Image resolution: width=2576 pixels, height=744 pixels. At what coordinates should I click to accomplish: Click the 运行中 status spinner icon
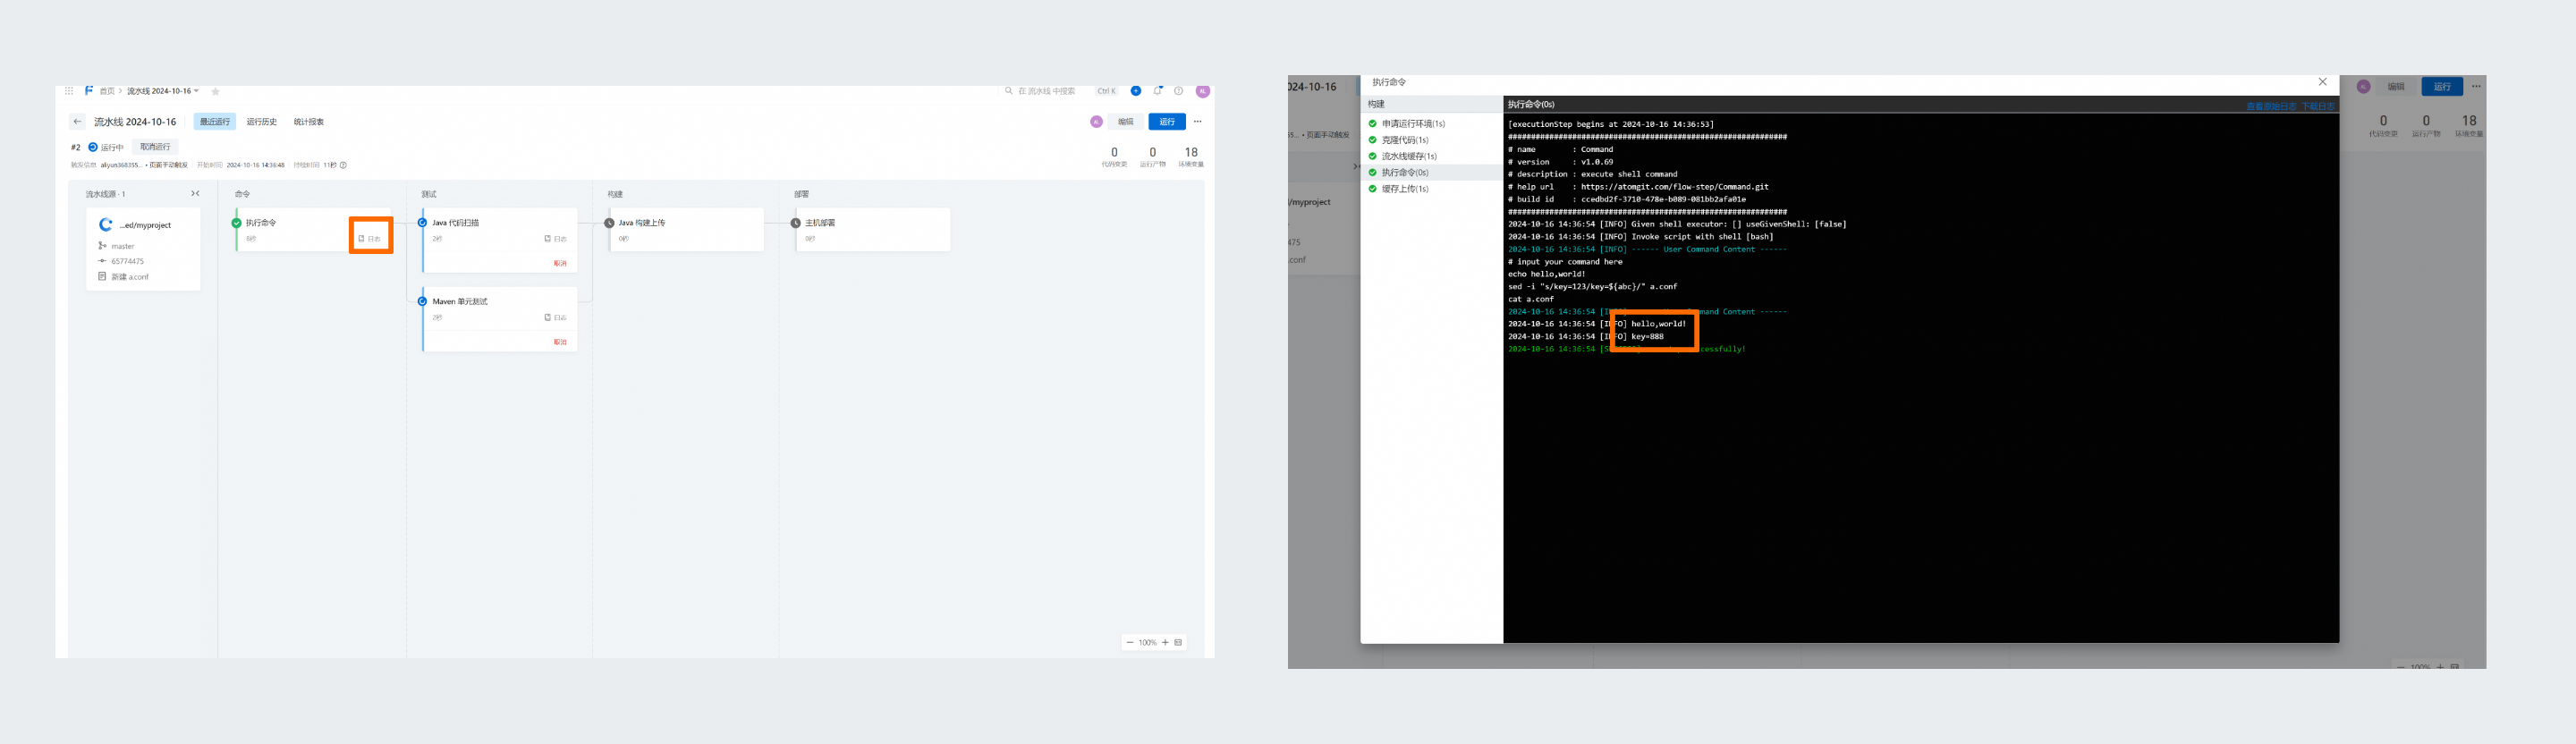coord(93,147)
